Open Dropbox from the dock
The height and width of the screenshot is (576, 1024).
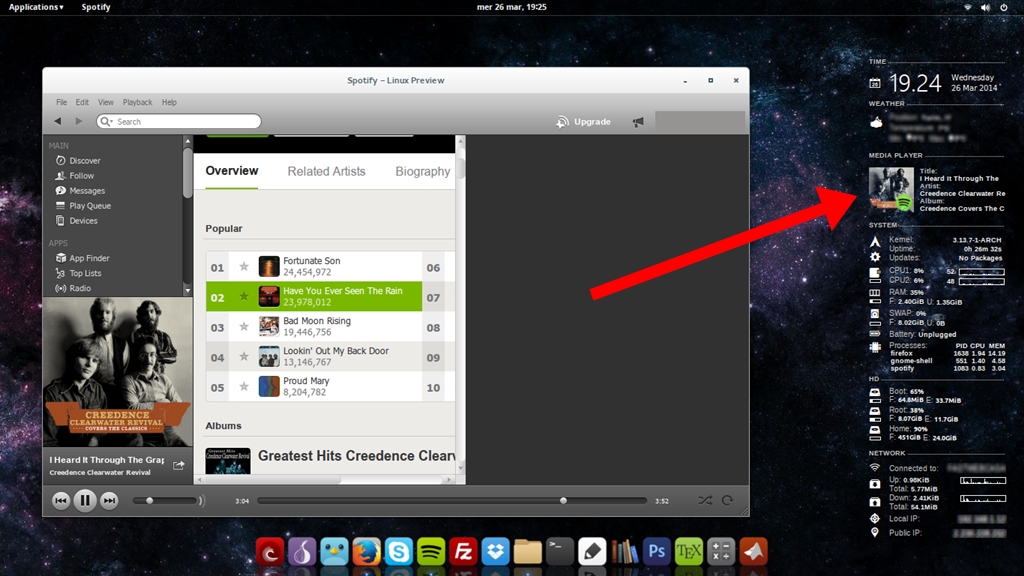pyautogui.click(x=495, y=552)
